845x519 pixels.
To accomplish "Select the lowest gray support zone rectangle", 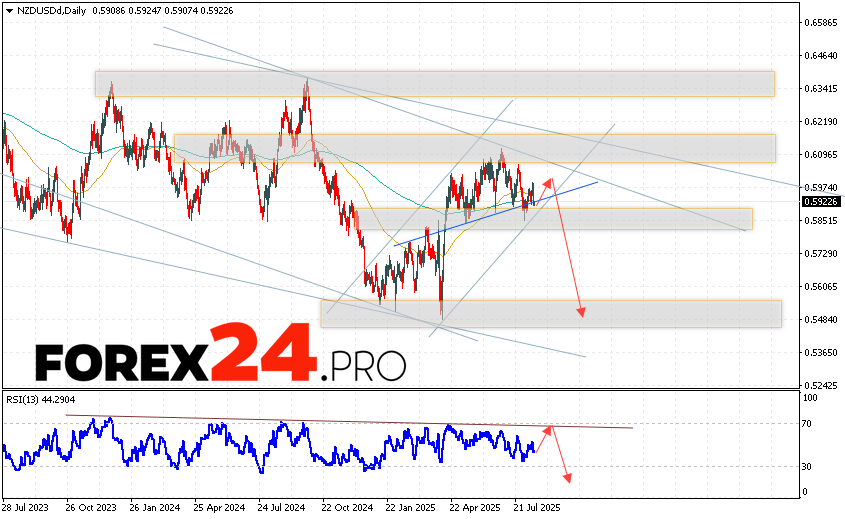I will point(550,313).
